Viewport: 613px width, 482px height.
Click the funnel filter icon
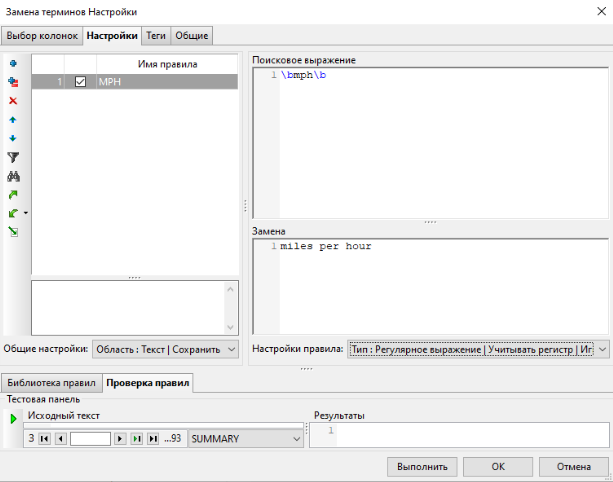[x=13, y=157]
